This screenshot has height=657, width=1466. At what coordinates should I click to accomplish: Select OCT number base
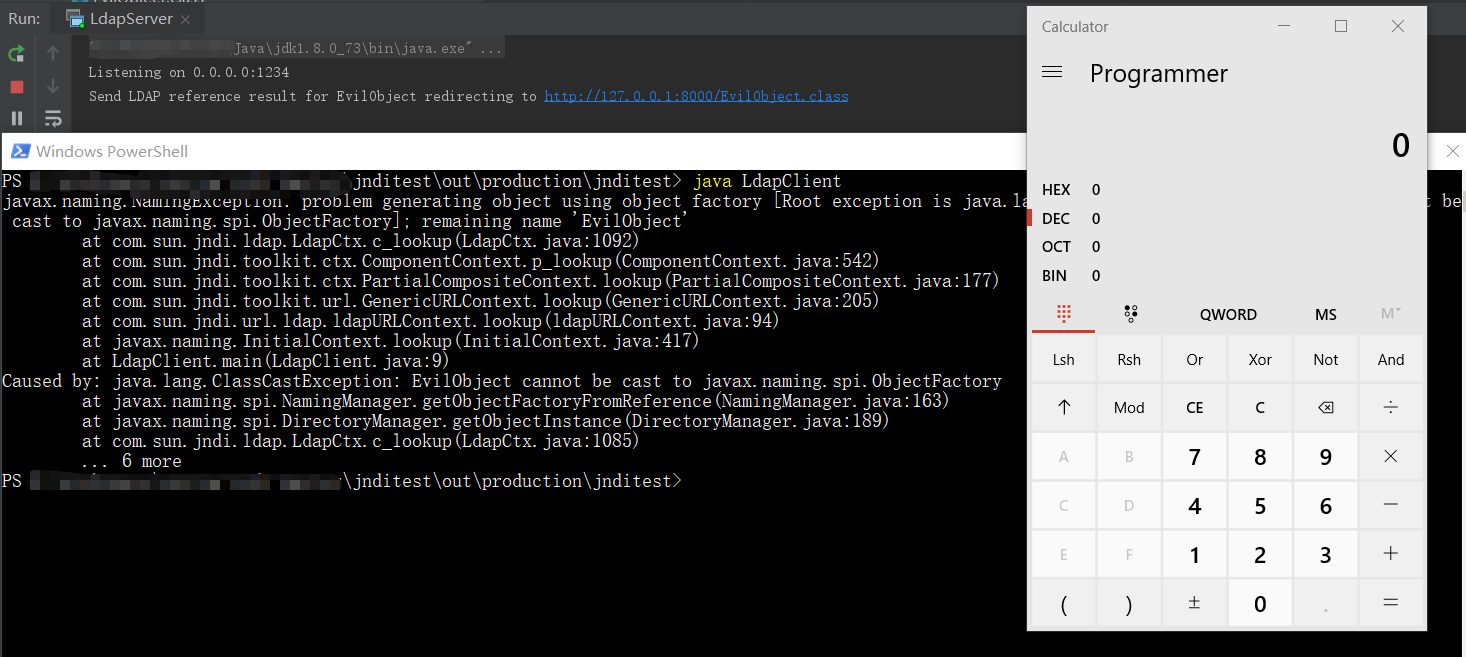(1056, 247)
